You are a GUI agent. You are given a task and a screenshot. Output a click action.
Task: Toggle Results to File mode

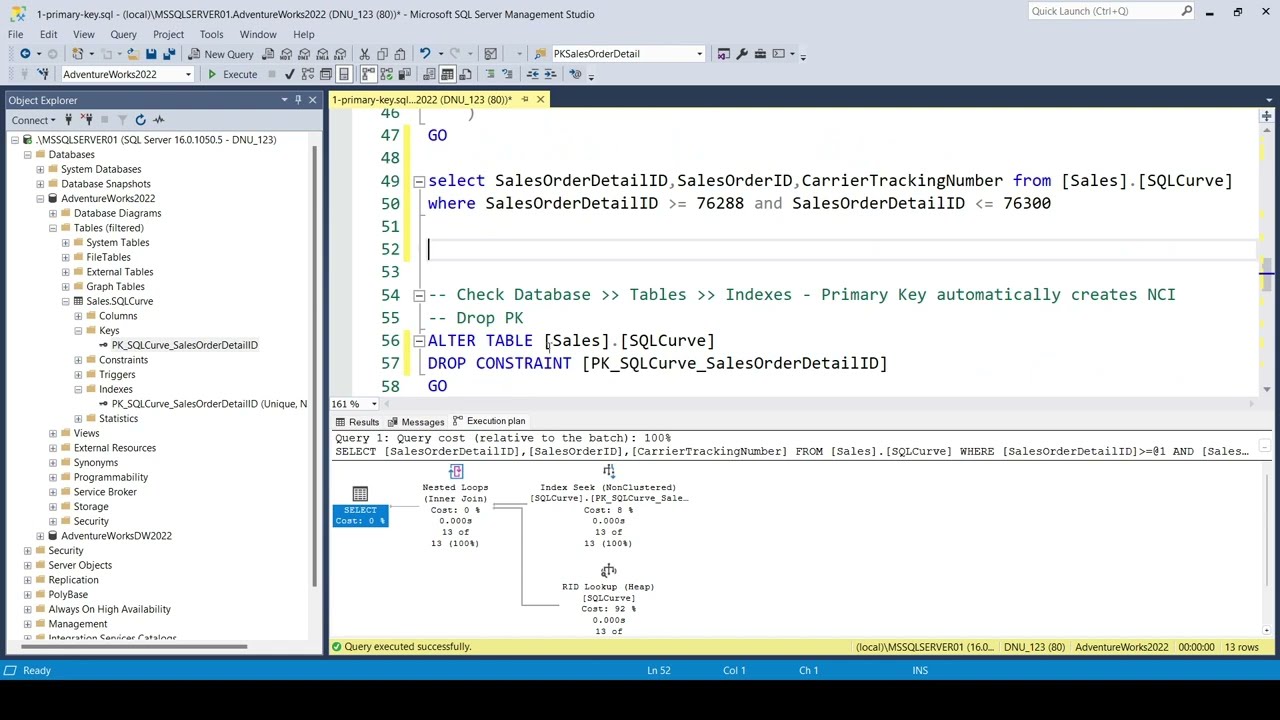point(466,74)
